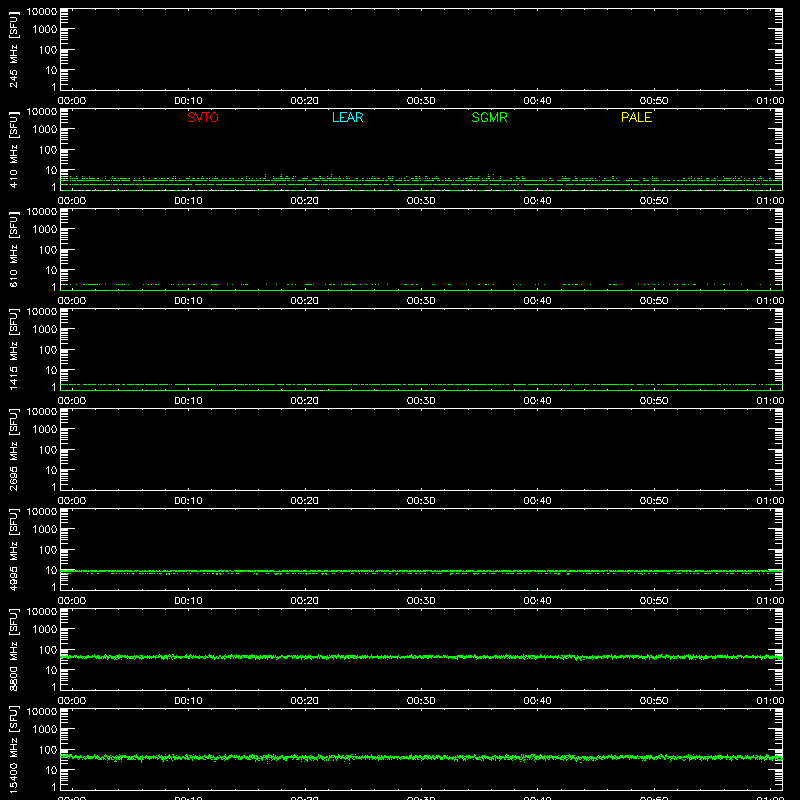Click the 4995 MHz green flux trace
The image size is (800, 800).
(x=421, y=572)
